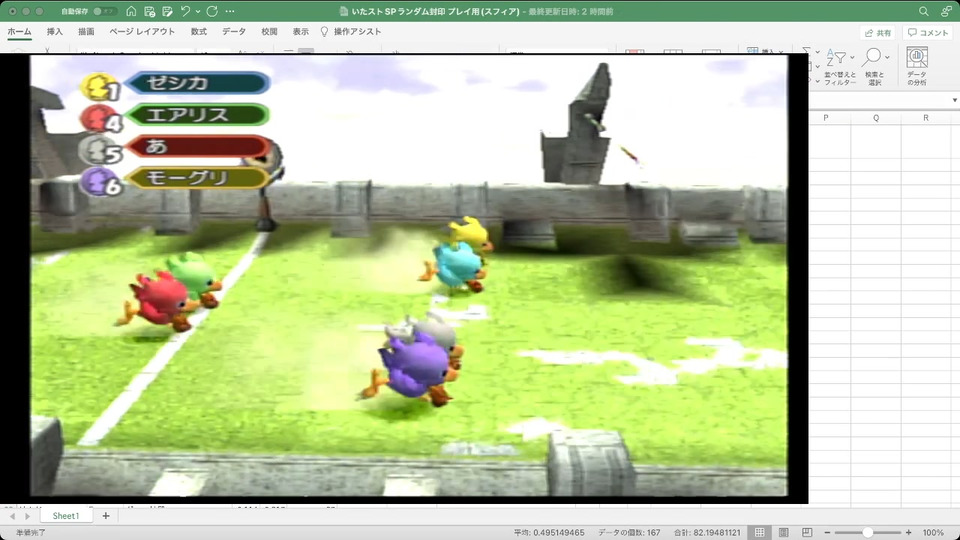Click the zoom in plus button
This screenshot has width=960, height=540.
click(908, 533)
